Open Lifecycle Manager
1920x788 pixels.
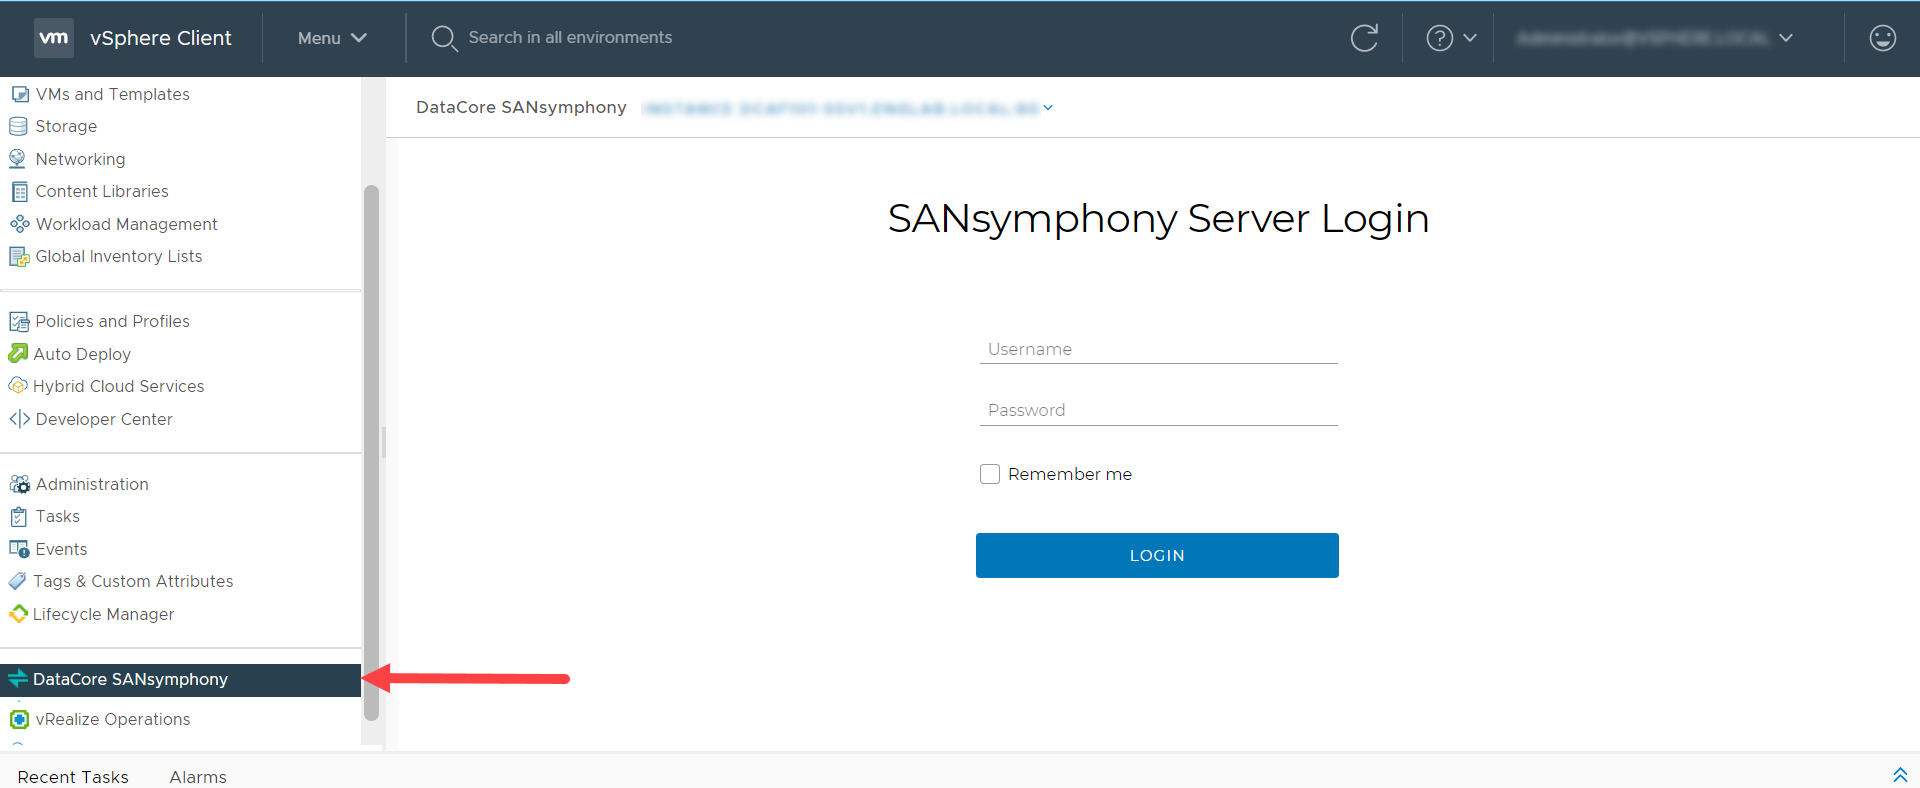103,614
